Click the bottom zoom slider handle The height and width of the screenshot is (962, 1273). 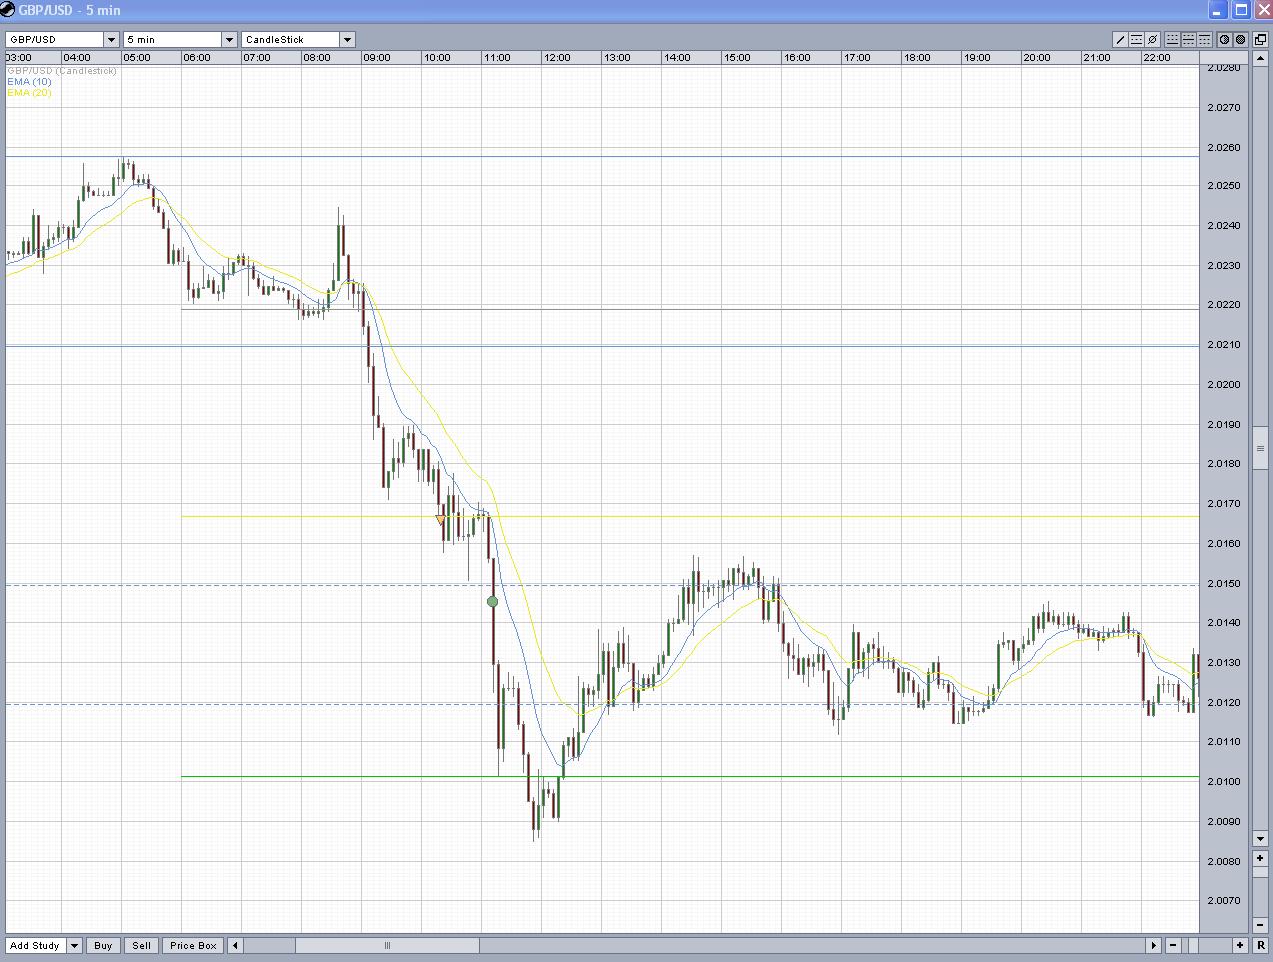(x=1193, y=945)
